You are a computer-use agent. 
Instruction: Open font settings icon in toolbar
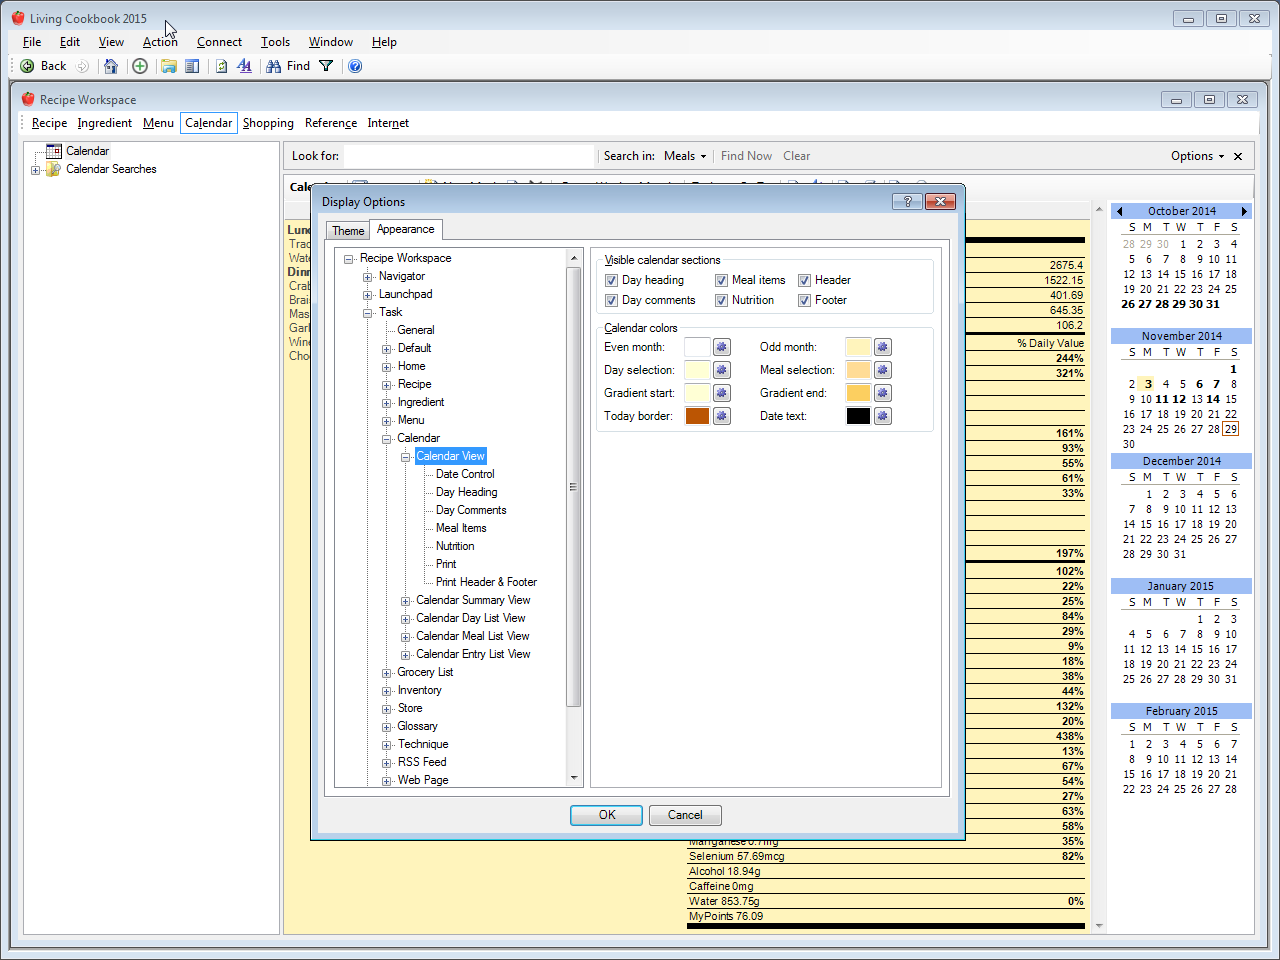point(244,66)
